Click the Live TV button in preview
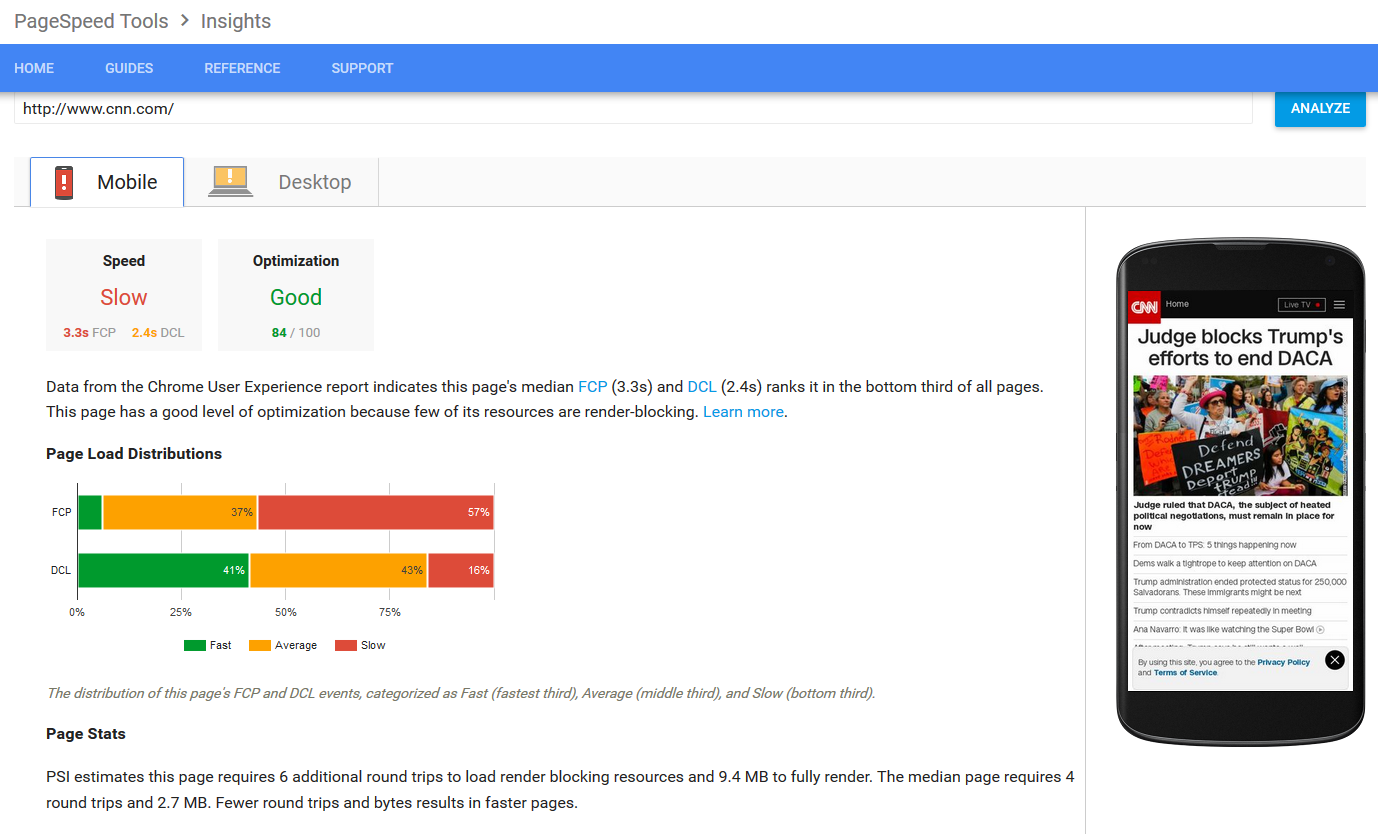The height and width of the screenshot is (834, 1378). pos(1301,305)
